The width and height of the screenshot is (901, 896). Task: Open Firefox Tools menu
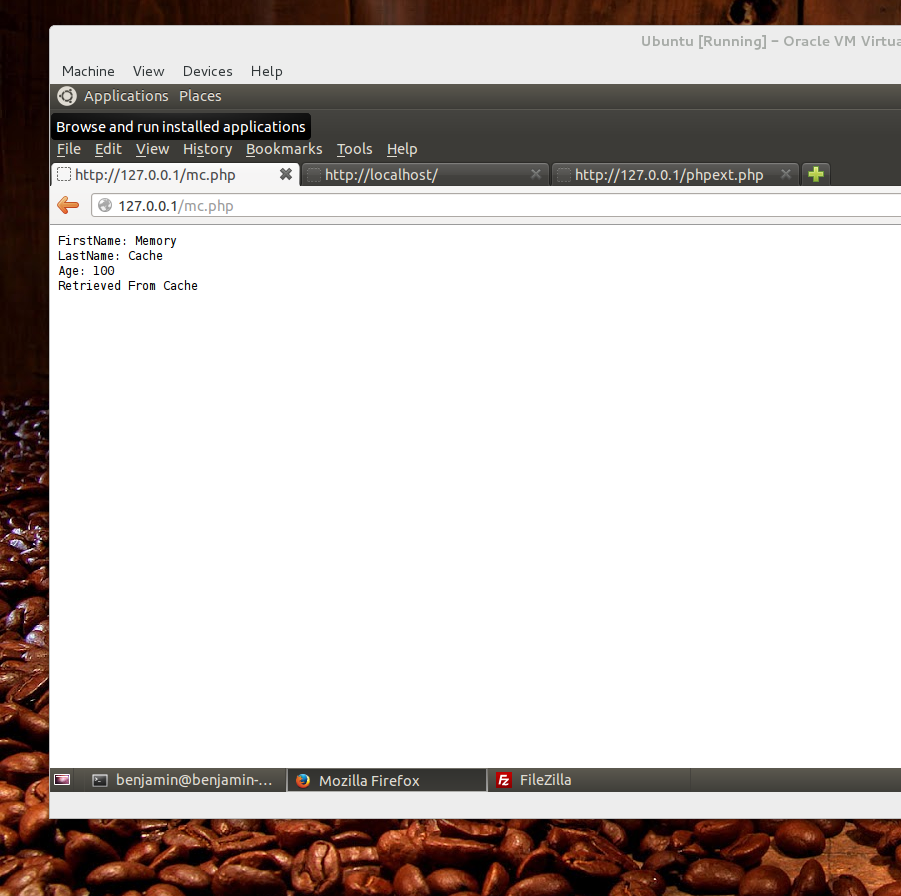[x=355, y=149]
